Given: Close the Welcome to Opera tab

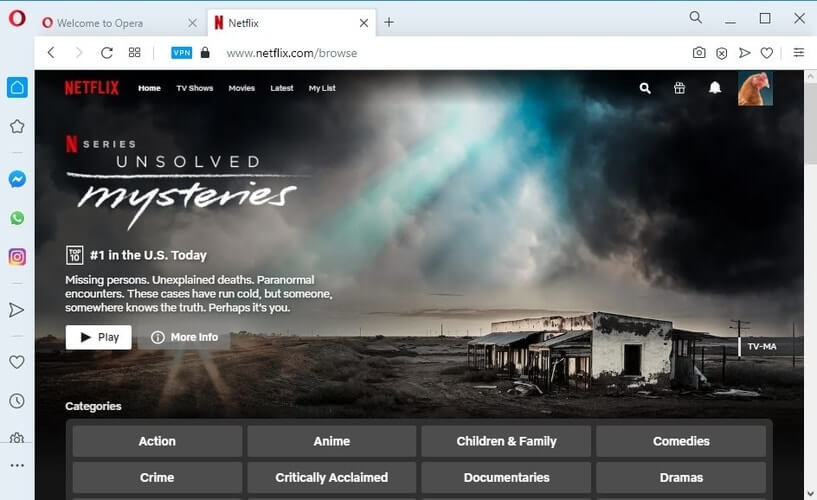Looking at the screenshot, I should (x=192, y=23).
